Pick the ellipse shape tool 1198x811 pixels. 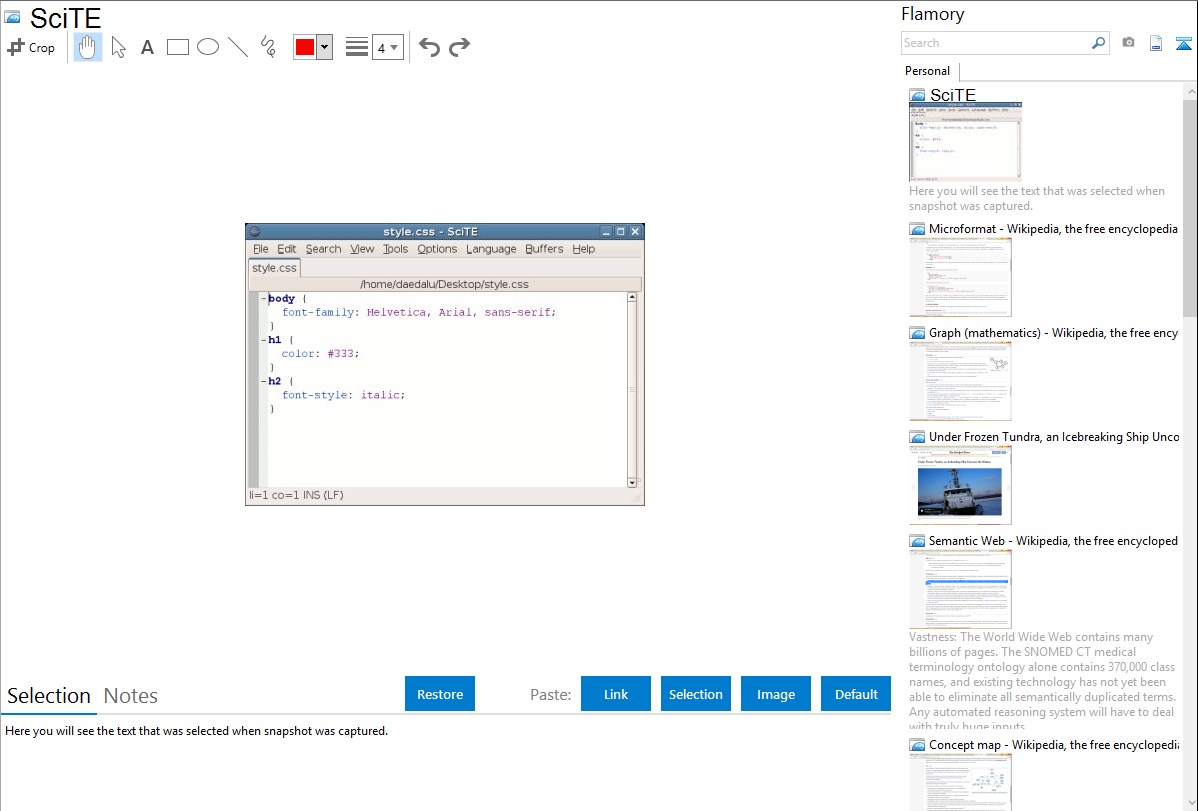208,47
